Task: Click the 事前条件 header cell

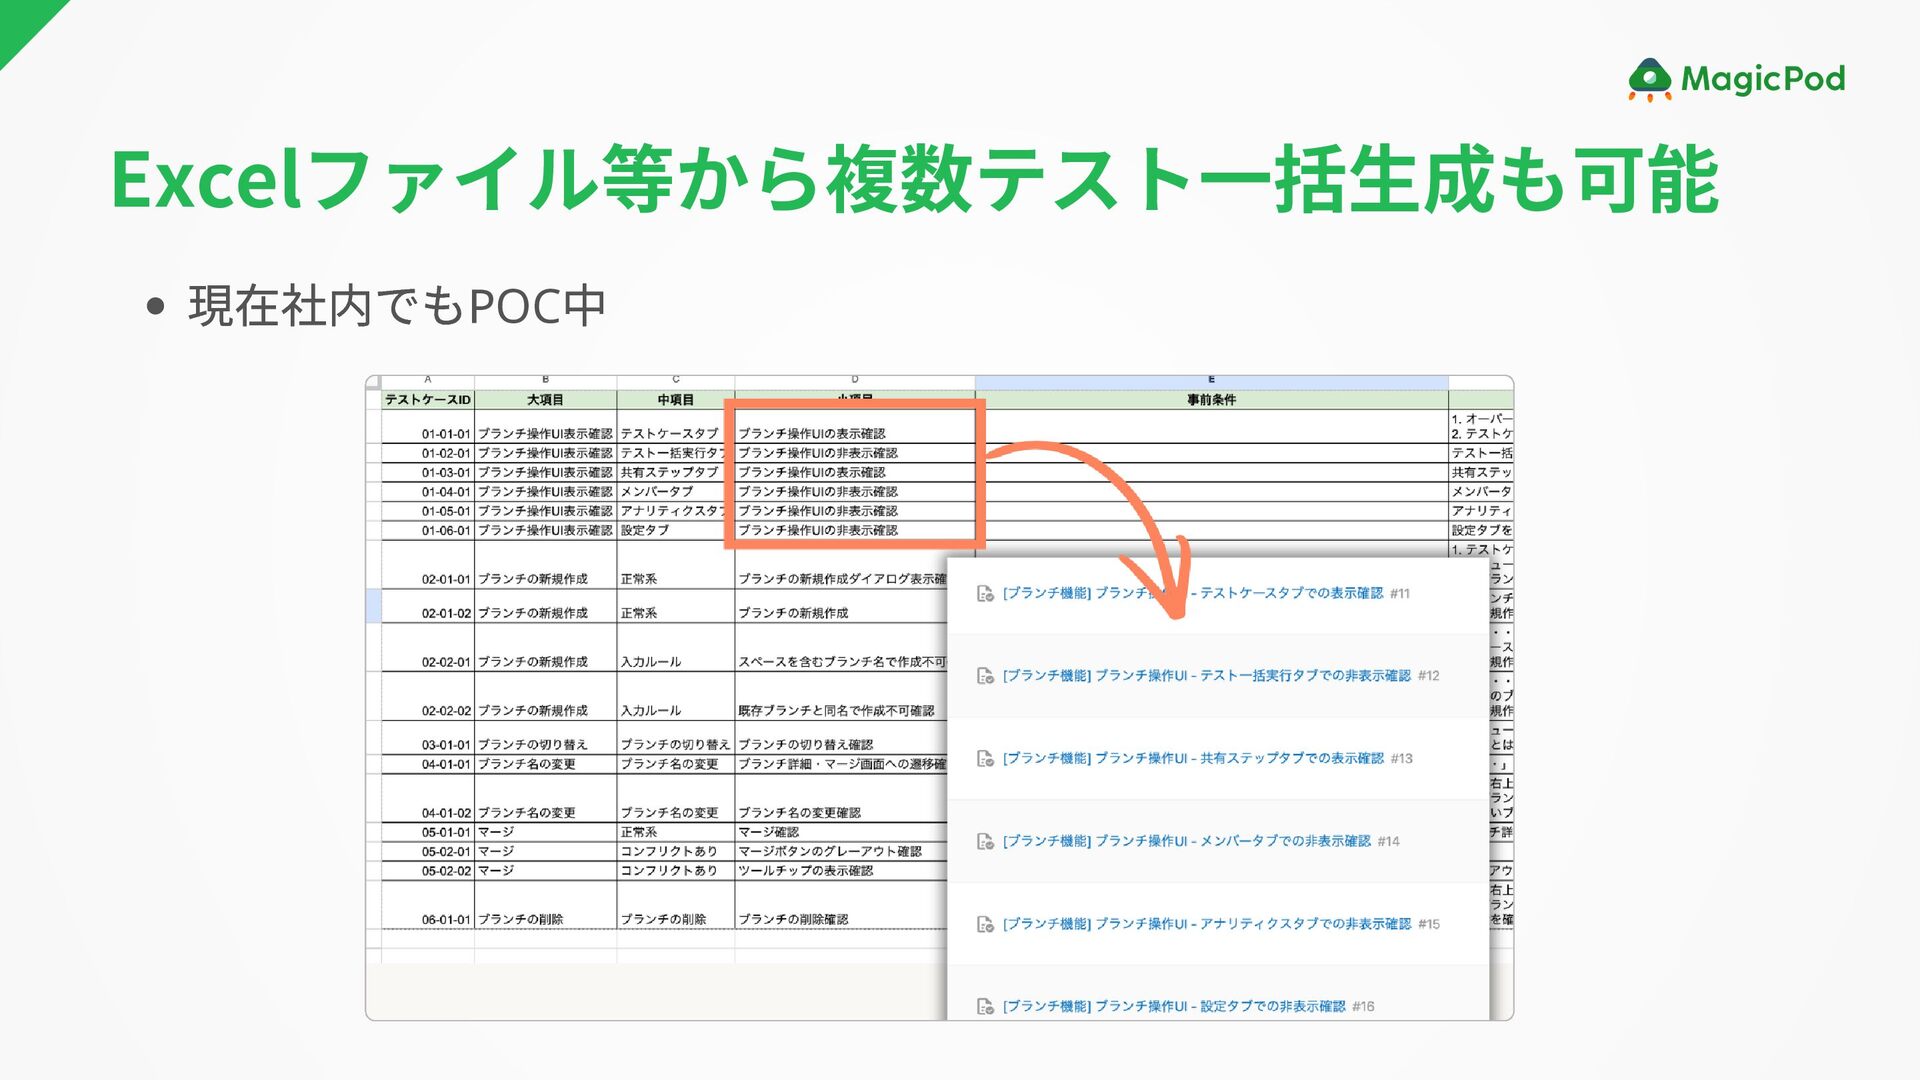Action: click(1211, 400)
